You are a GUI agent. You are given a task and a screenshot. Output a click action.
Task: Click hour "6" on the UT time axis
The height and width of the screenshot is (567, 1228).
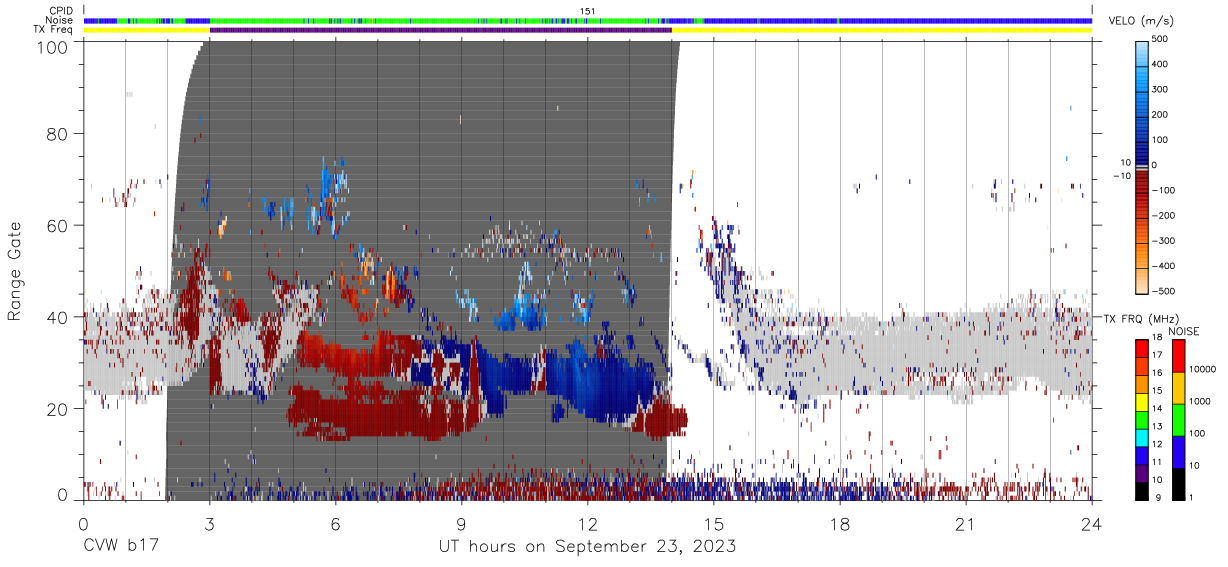pyautogui.click(x=335, y=524)
